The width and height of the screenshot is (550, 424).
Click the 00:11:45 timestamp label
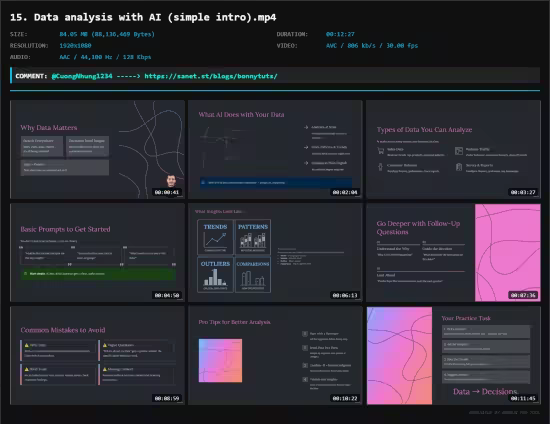click(523, 398)
